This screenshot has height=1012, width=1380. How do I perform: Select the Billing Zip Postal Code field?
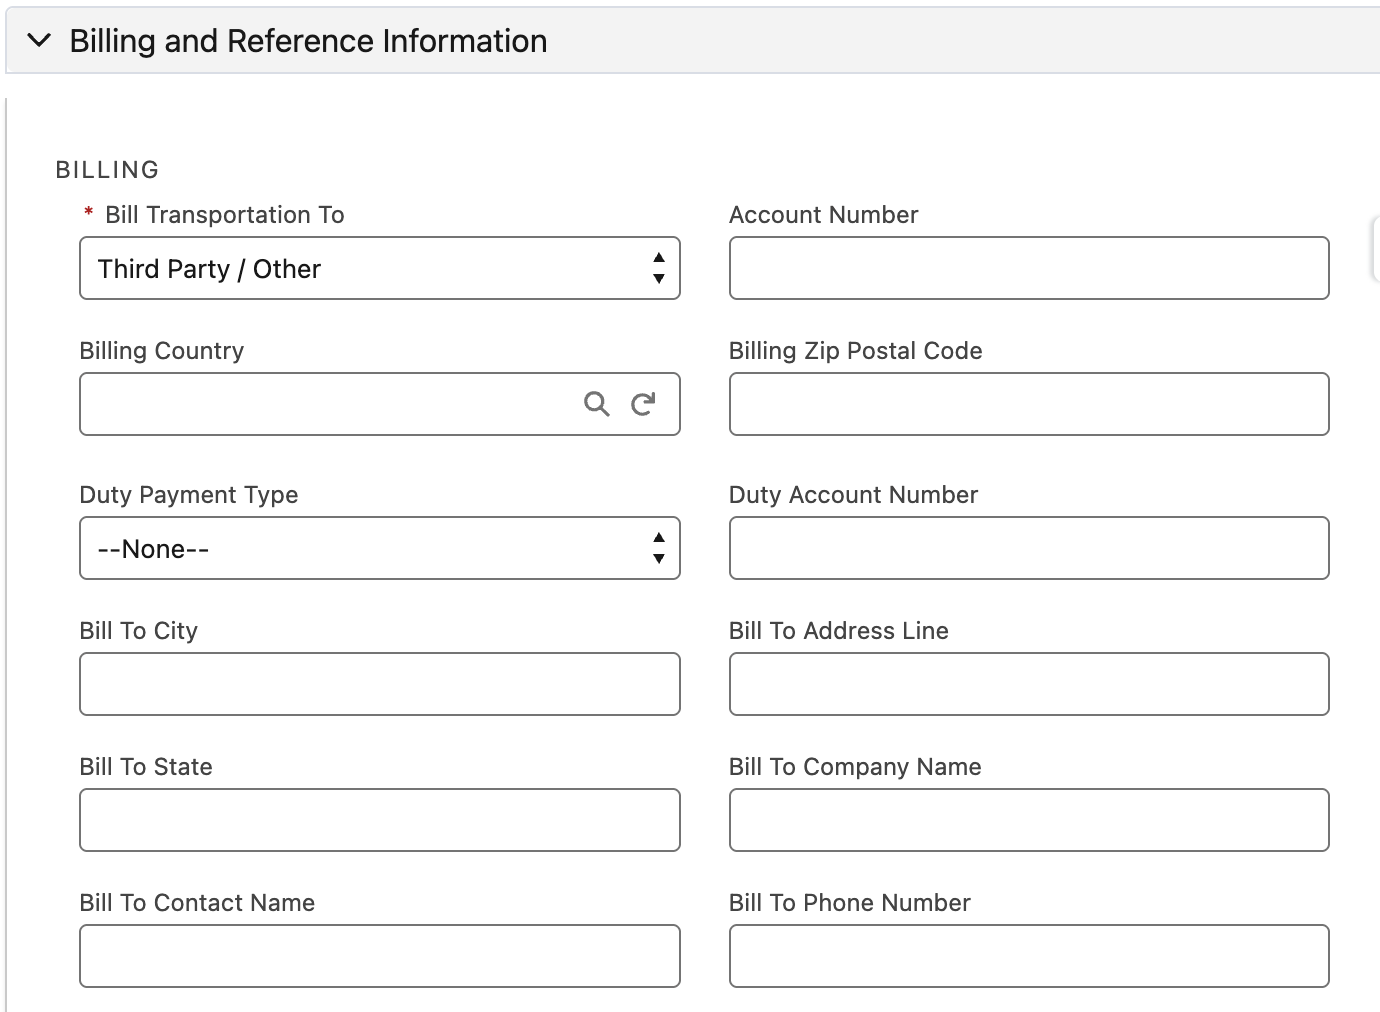click(1028, 404)
